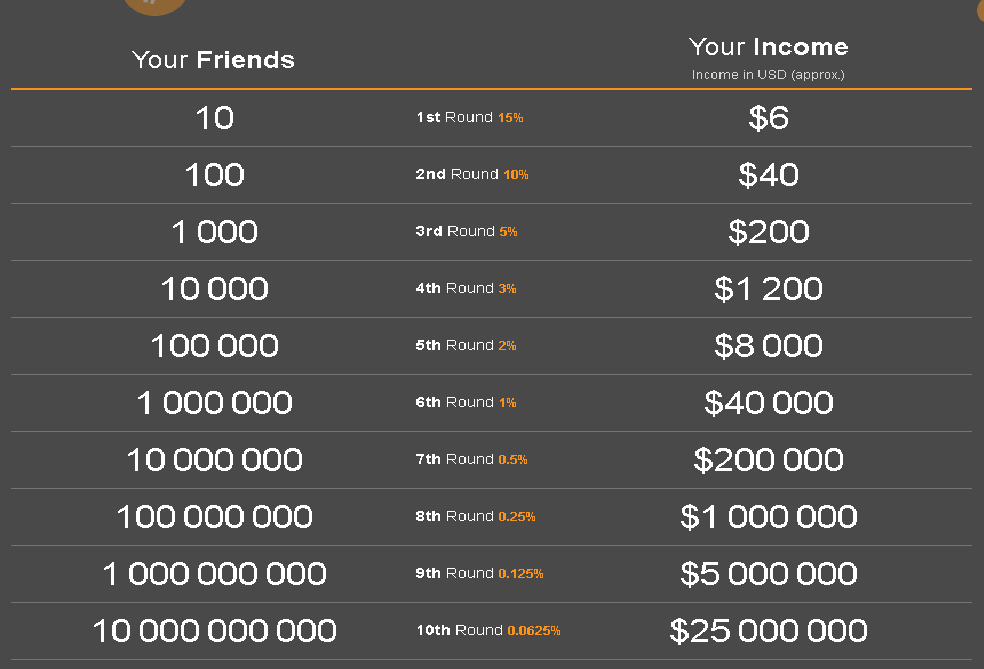The image size is (984, 669).
Task: Select the $40 000 income amount
Action: click(768, 403)
